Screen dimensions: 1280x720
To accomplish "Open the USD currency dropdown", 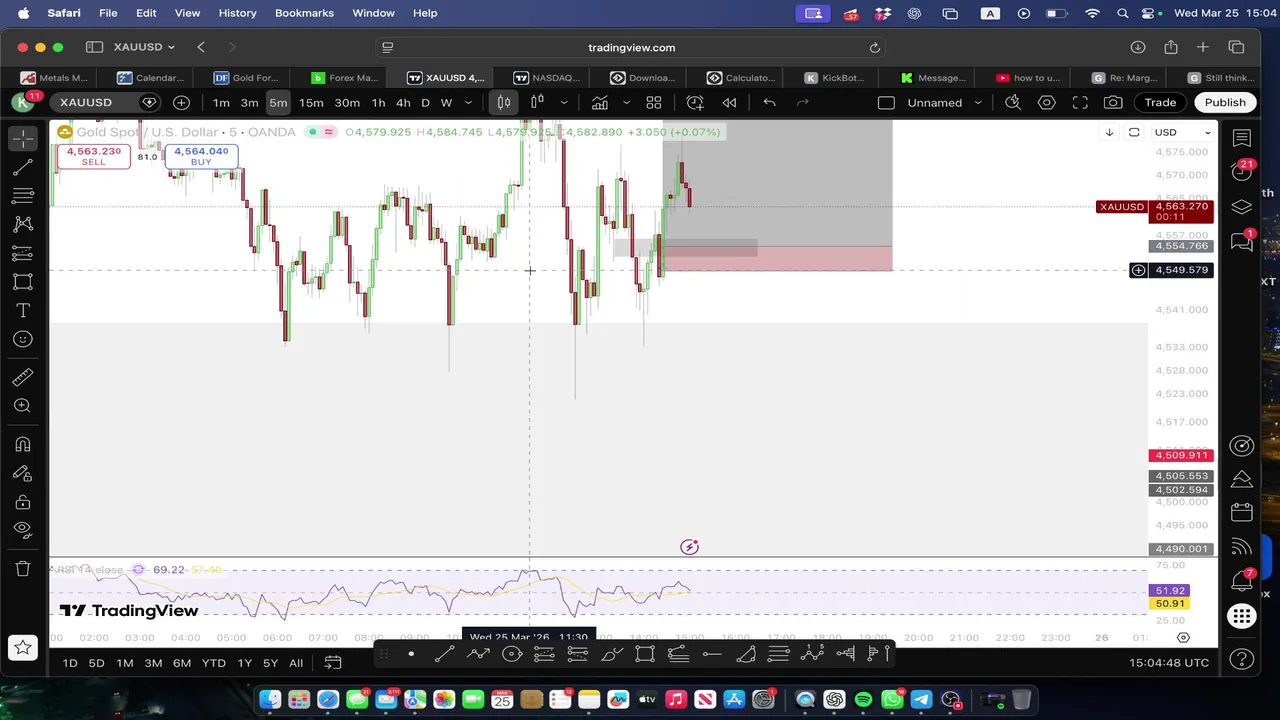I will [x=1183, y=132].
